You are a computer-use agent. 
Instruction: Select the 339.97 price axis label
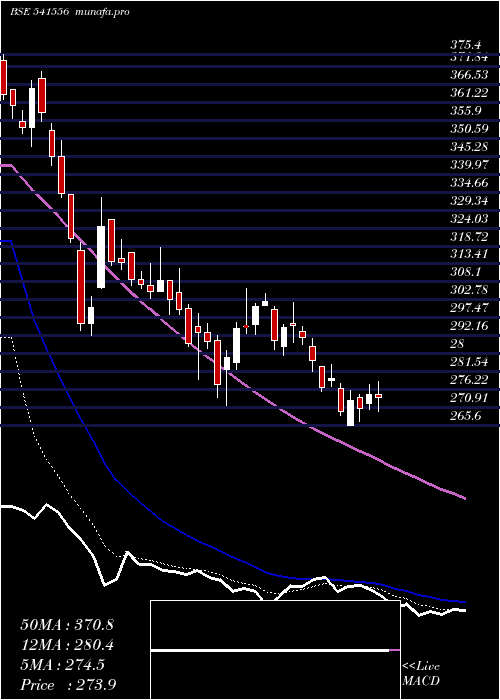point(469,165)
